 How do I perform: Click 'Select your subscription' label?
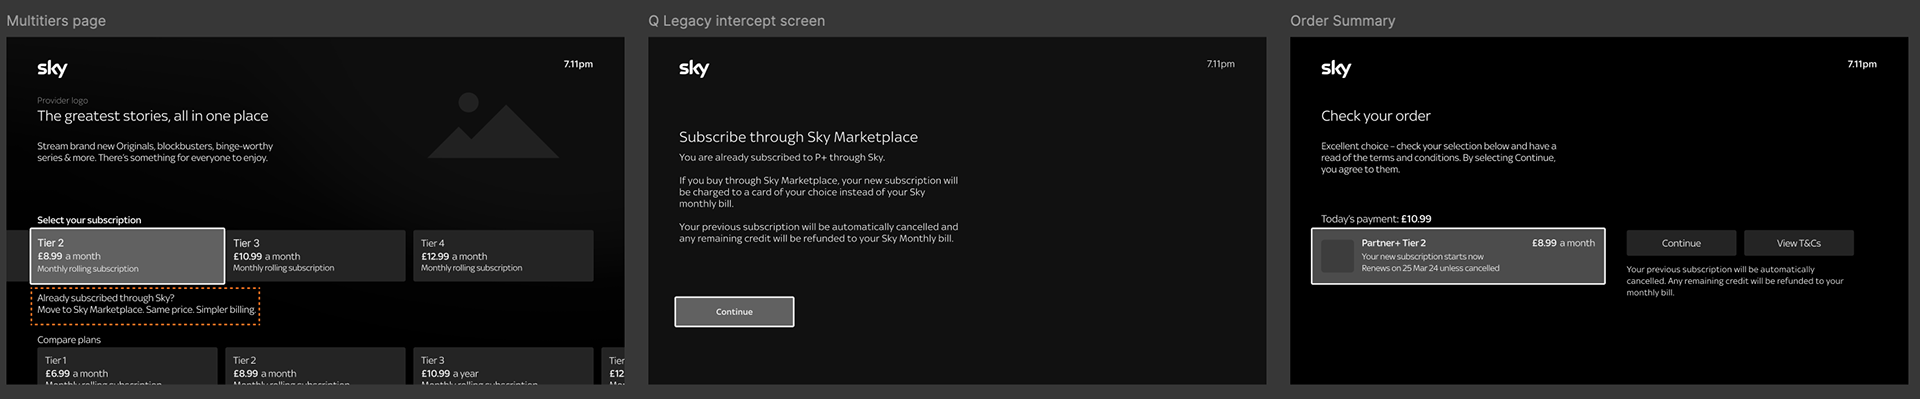point(89,220)
